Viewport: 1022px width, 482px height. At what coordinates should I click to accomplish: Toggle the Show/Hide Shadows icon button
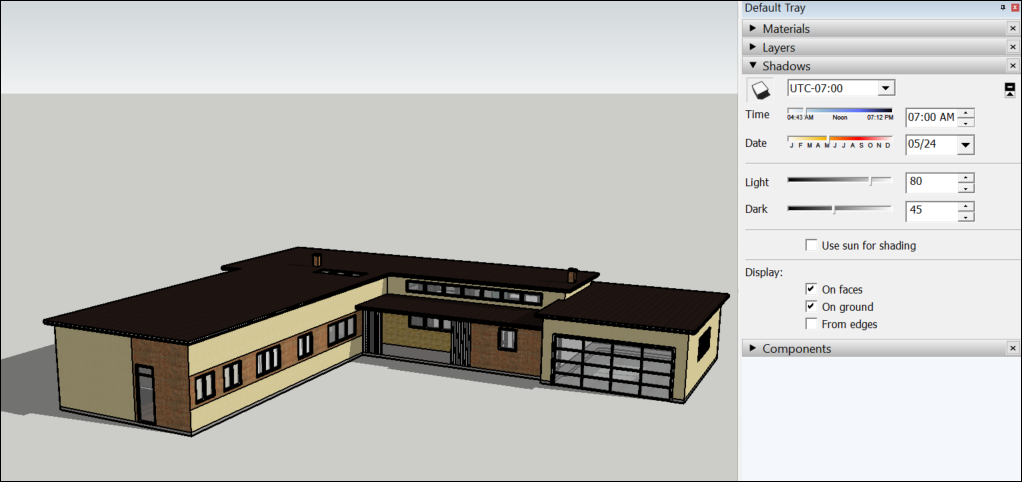tap(760, 90)
